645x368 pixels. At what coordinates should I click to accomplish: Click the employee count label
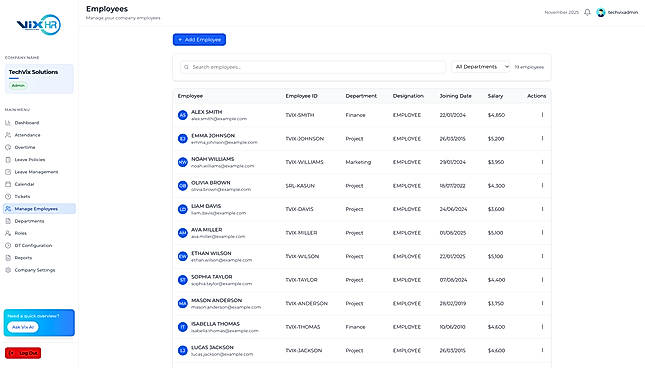click(x=529, y=67)
